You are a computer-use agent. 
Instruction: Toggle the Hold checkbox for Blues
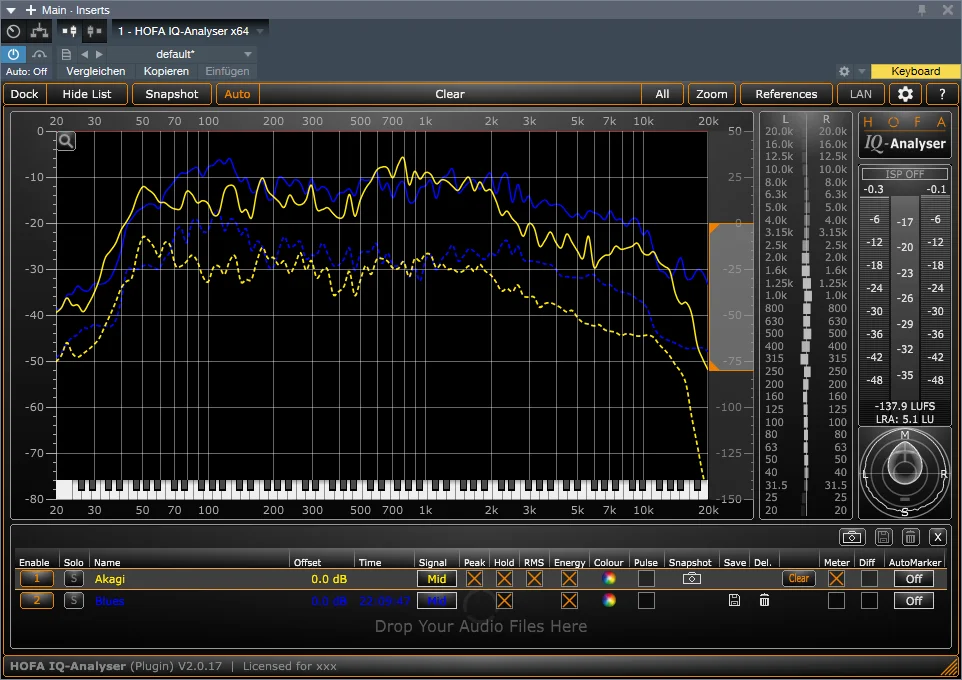(x=504, y=600)
